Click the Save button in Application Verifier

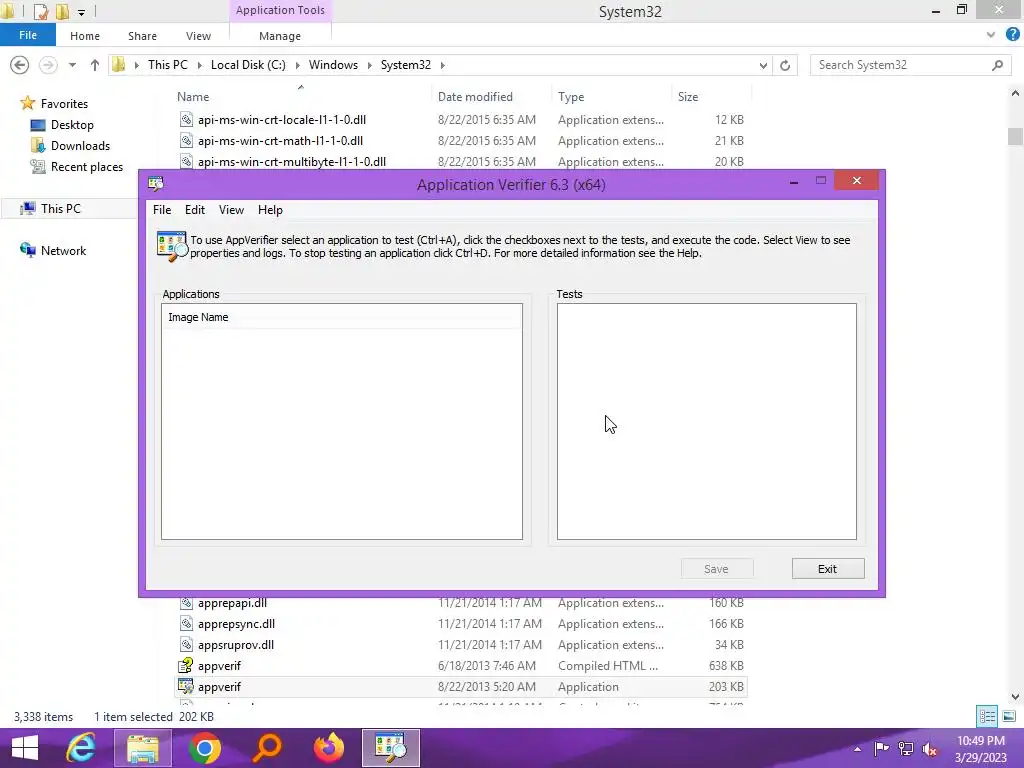coord(716,569)
